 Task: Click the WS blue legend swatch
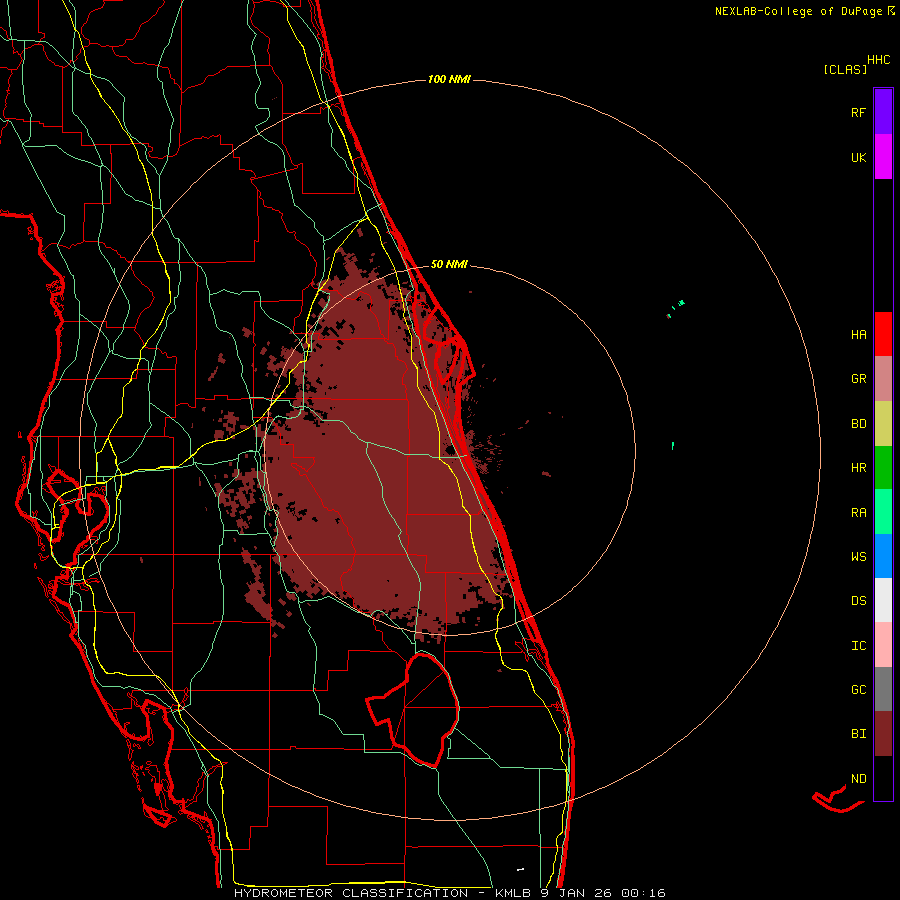point(883,556)
